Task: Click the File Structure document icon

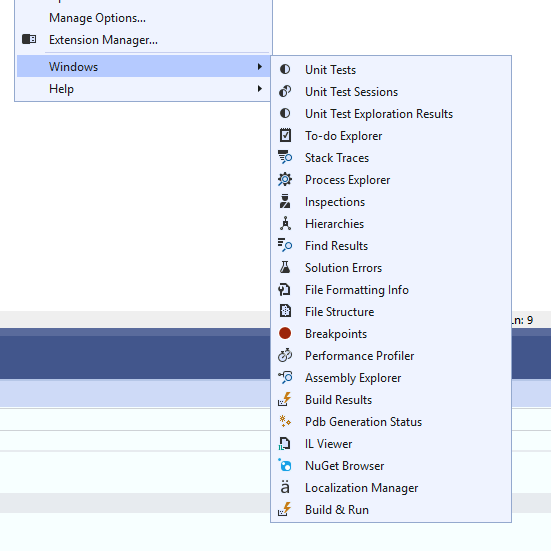Action: [x=285, y=311]
